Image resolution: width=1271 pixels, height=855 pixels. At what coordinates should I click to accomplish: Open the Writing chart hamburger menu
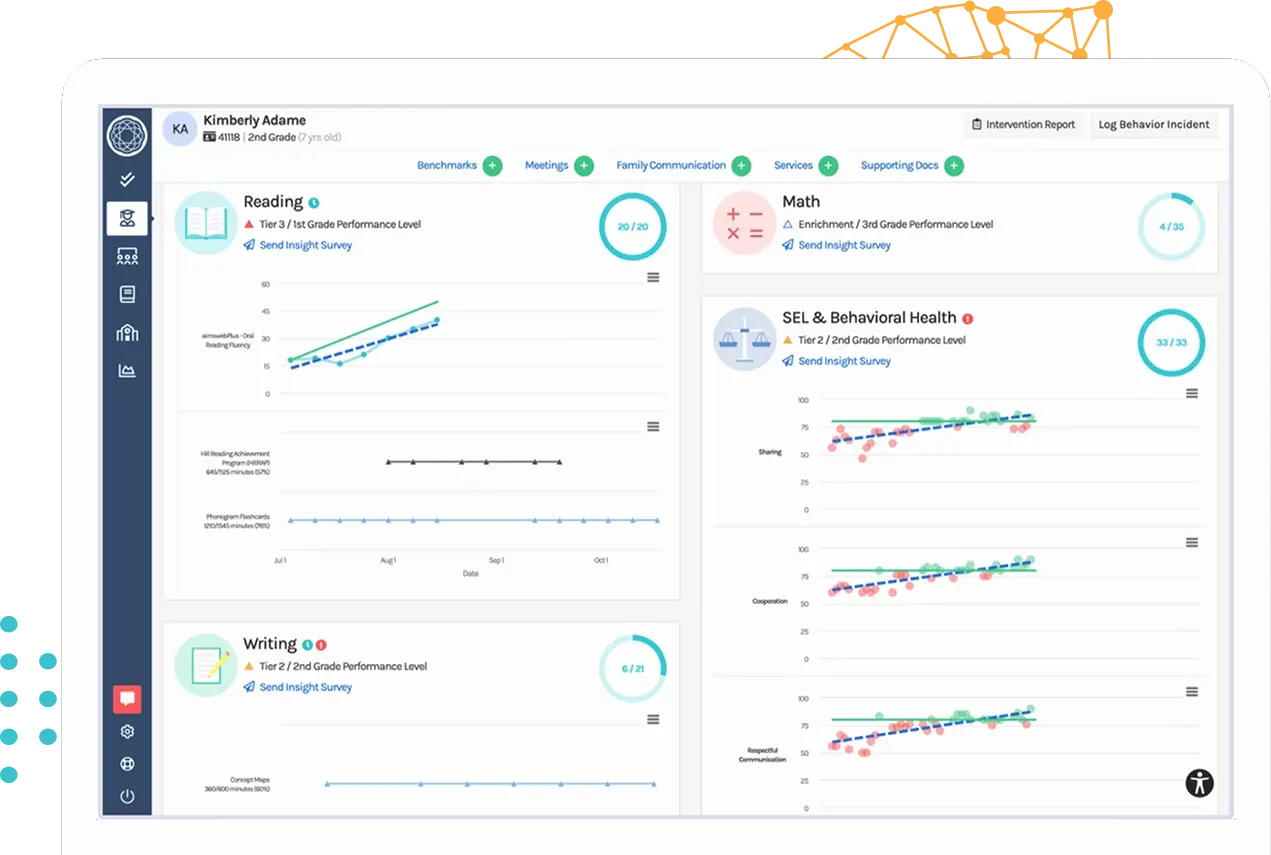(653, 720)
